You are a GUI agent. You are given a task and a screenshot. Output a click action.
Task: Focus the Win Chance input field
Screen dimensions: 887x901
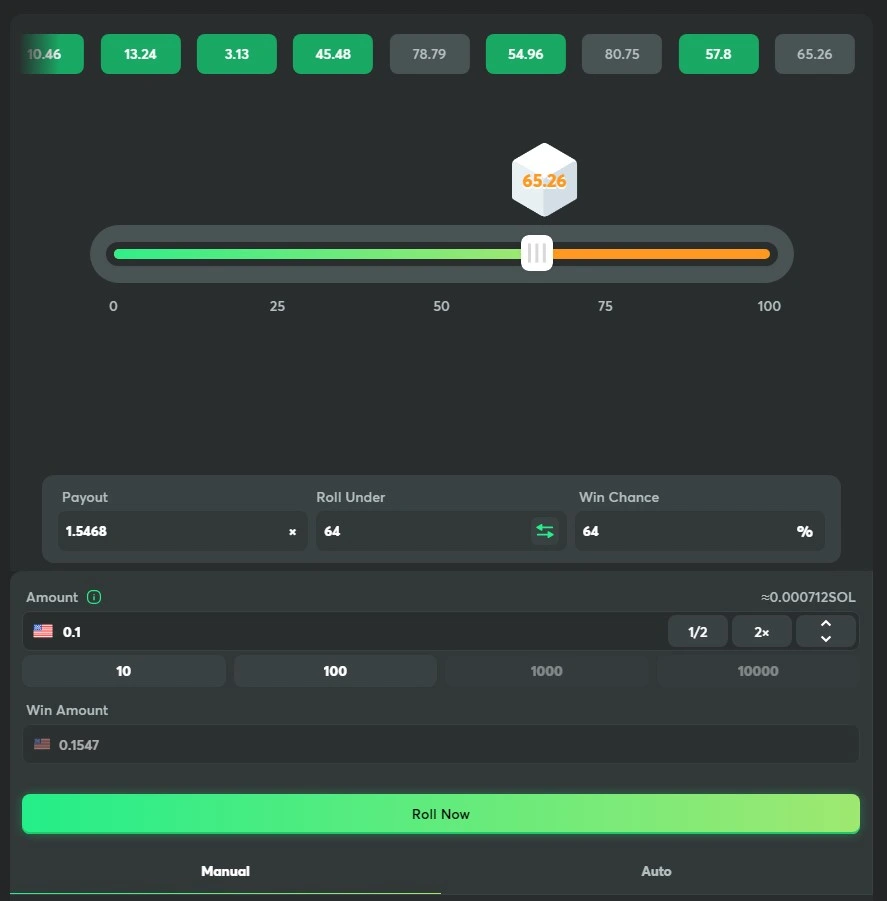[x=700, y=531]
